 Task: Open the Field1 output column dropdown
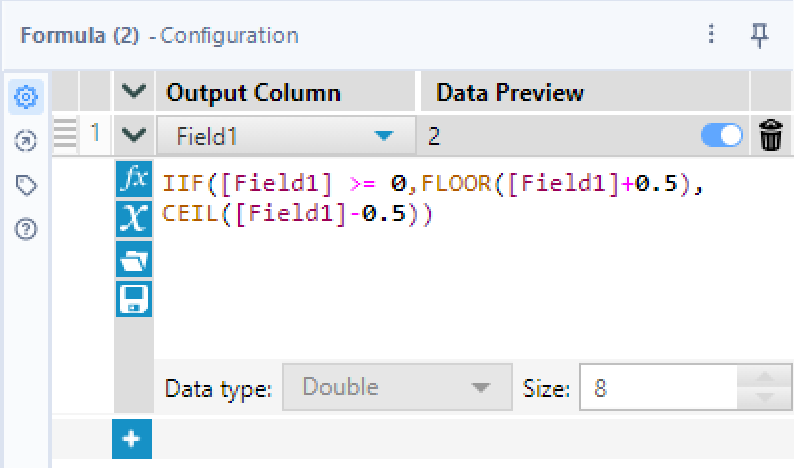(x=383, y=137)
